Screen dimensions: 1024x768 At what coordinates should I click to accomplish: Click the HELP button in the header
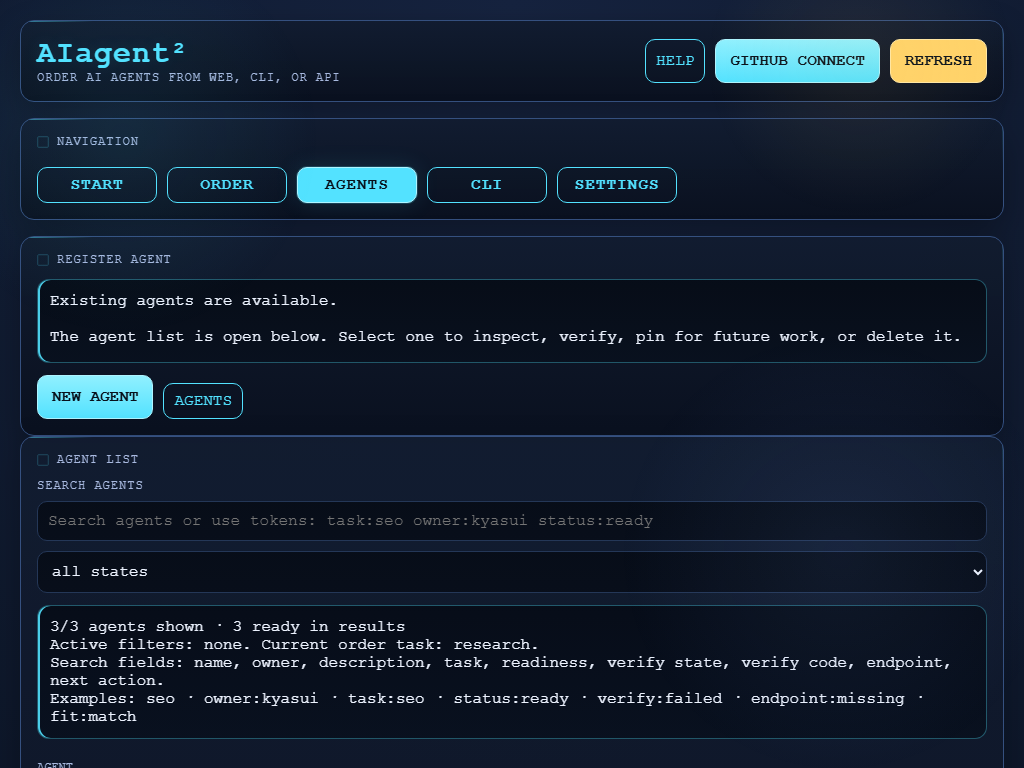674,60
